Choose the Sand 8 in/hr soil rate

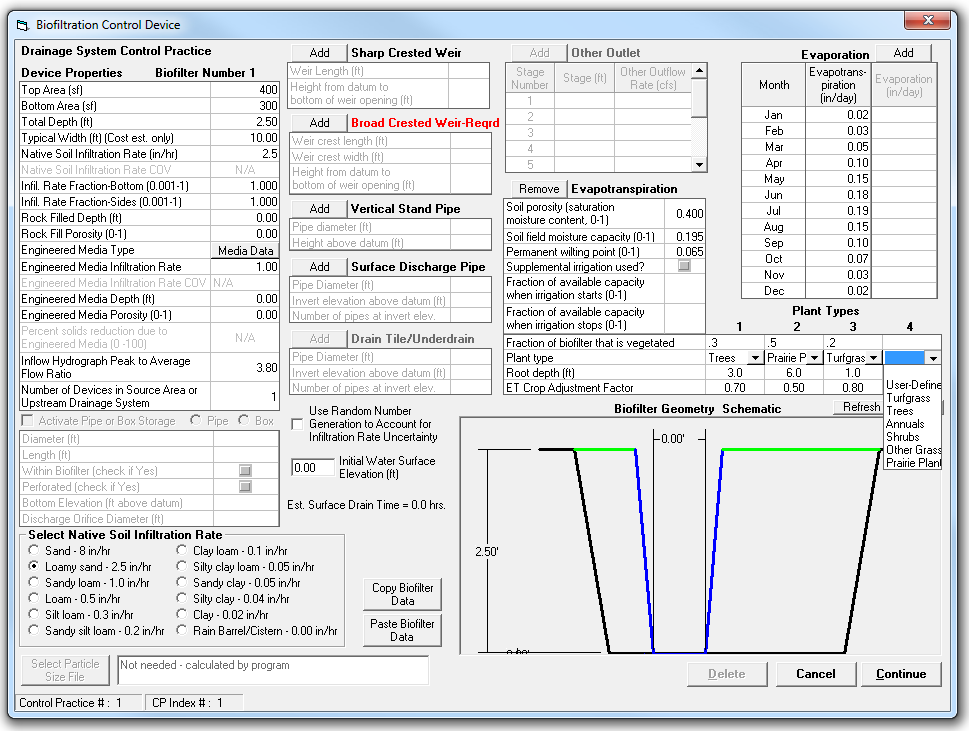34,550
